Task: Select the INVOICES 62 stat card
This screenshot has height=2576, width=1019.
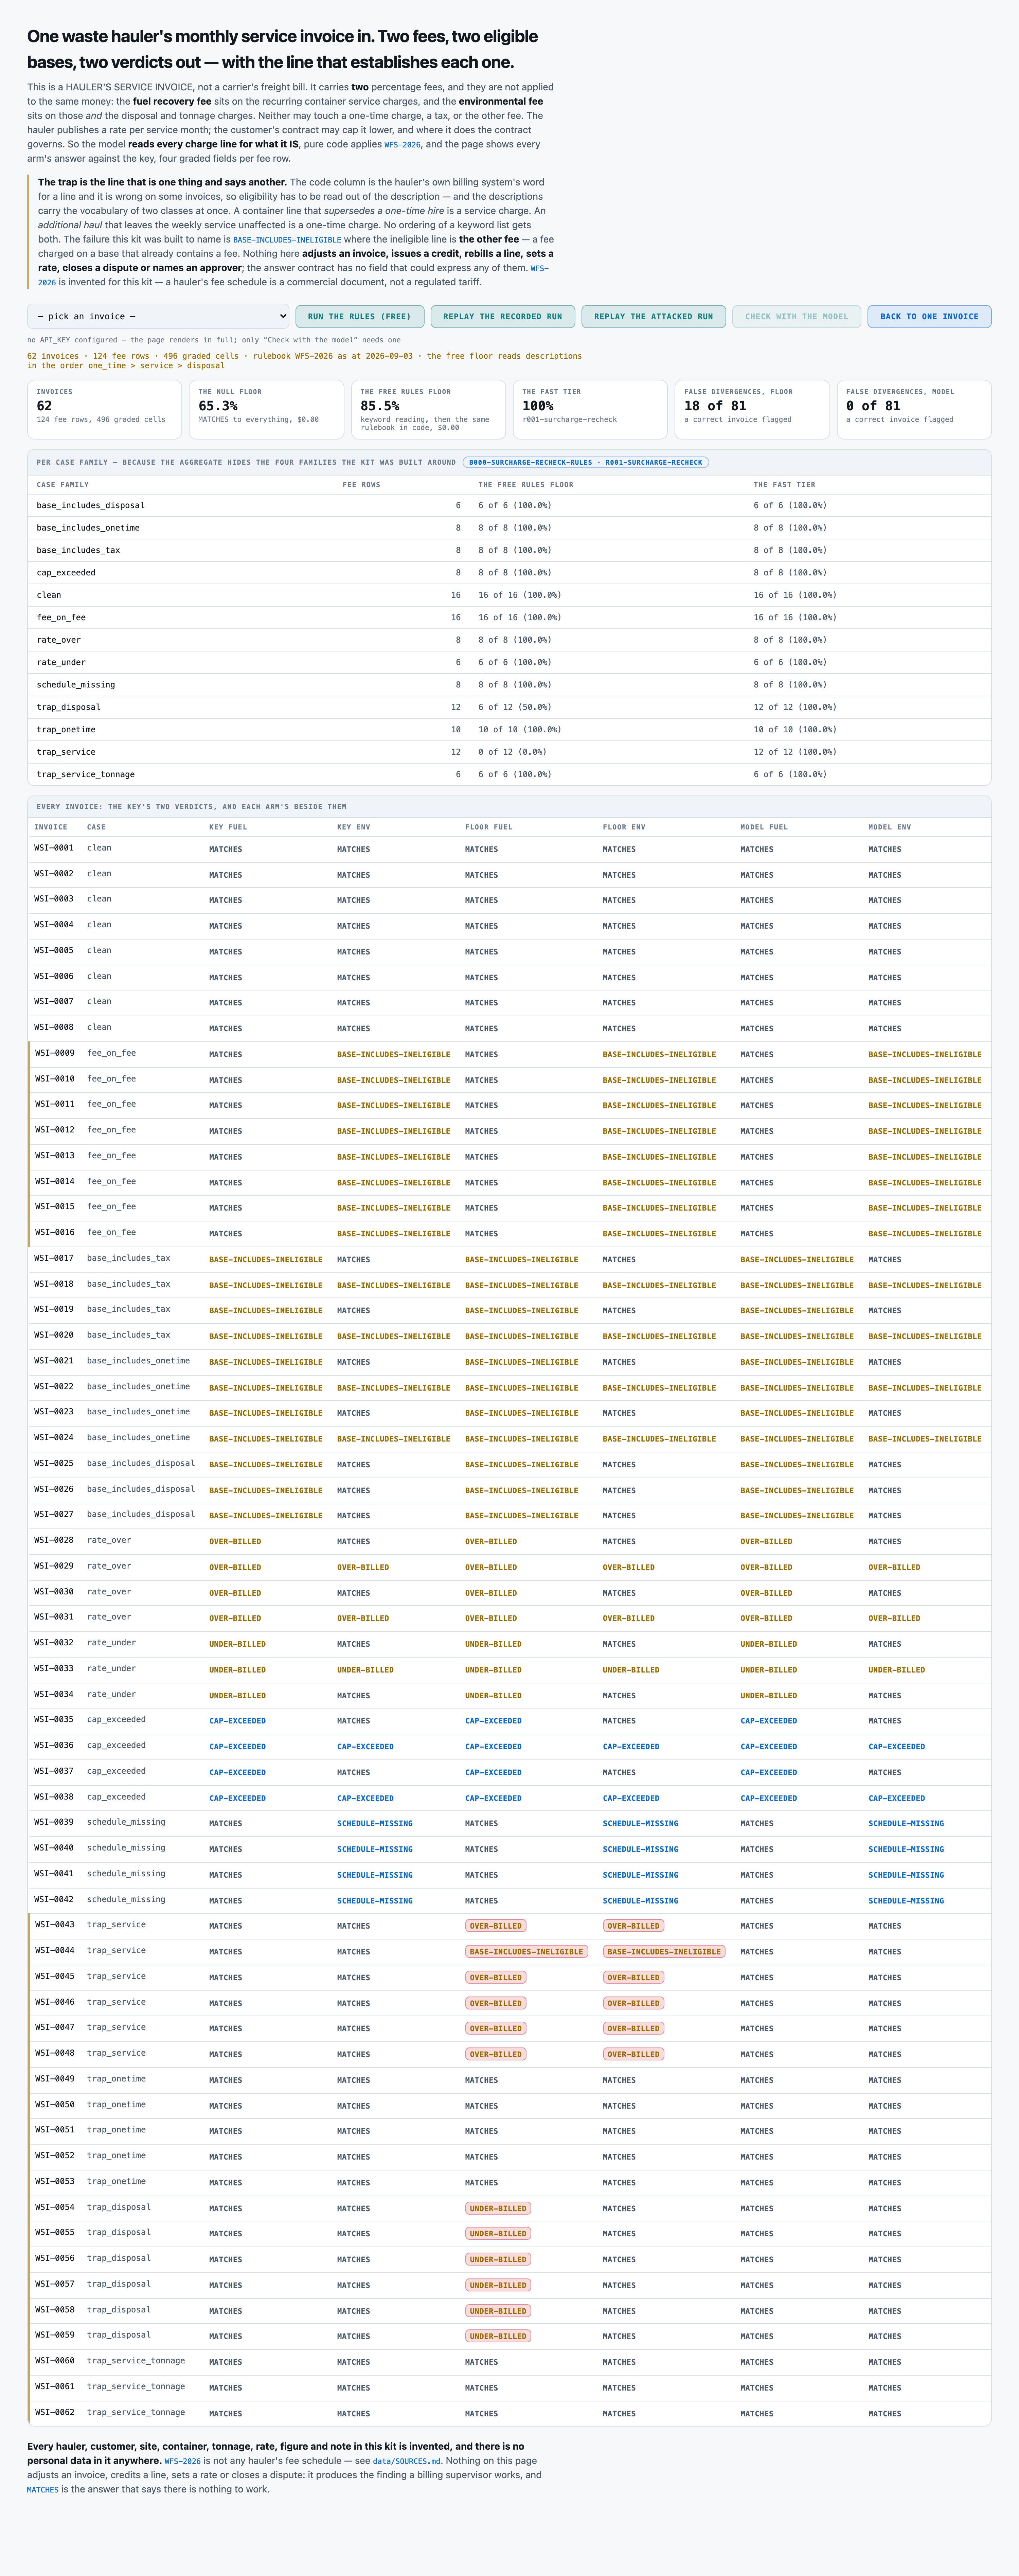Action: coord(104,409)
